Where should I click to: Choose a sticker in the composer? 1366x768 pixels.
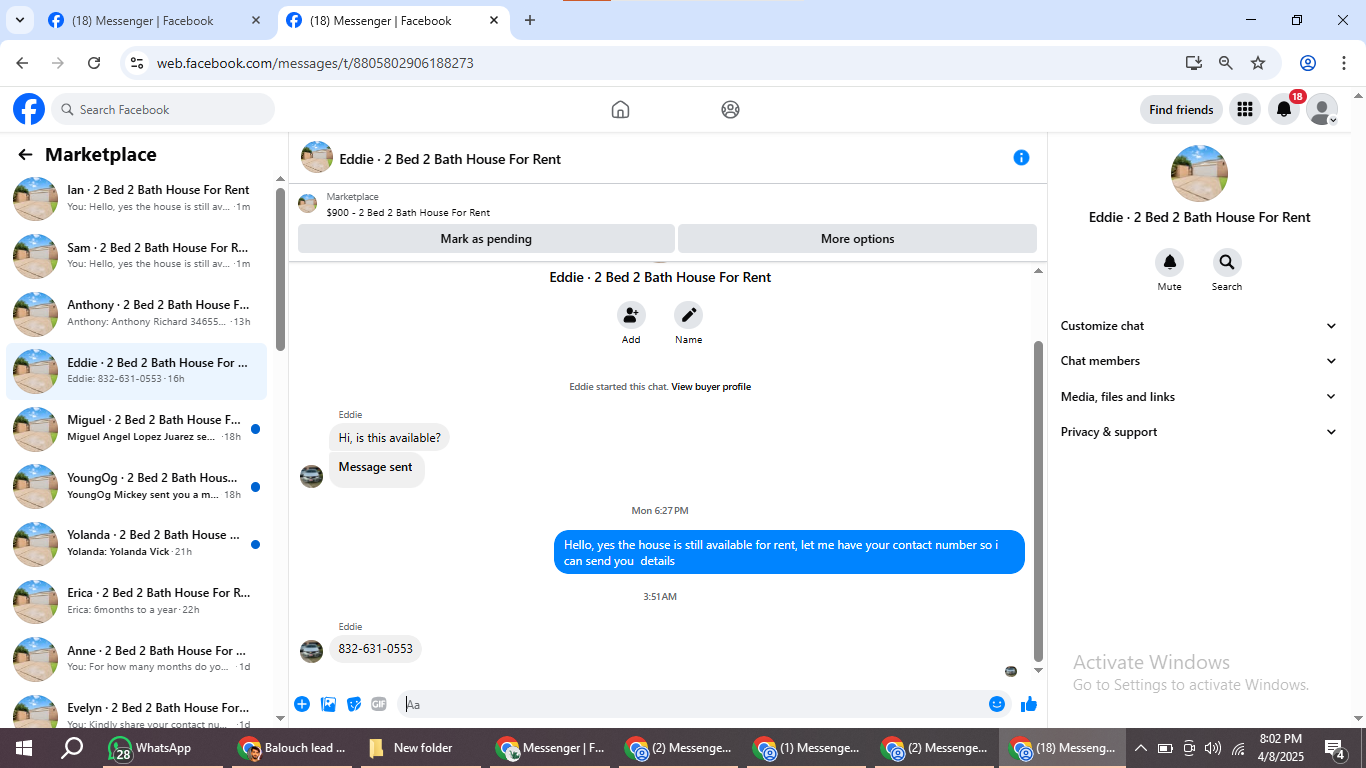(354, 705)
